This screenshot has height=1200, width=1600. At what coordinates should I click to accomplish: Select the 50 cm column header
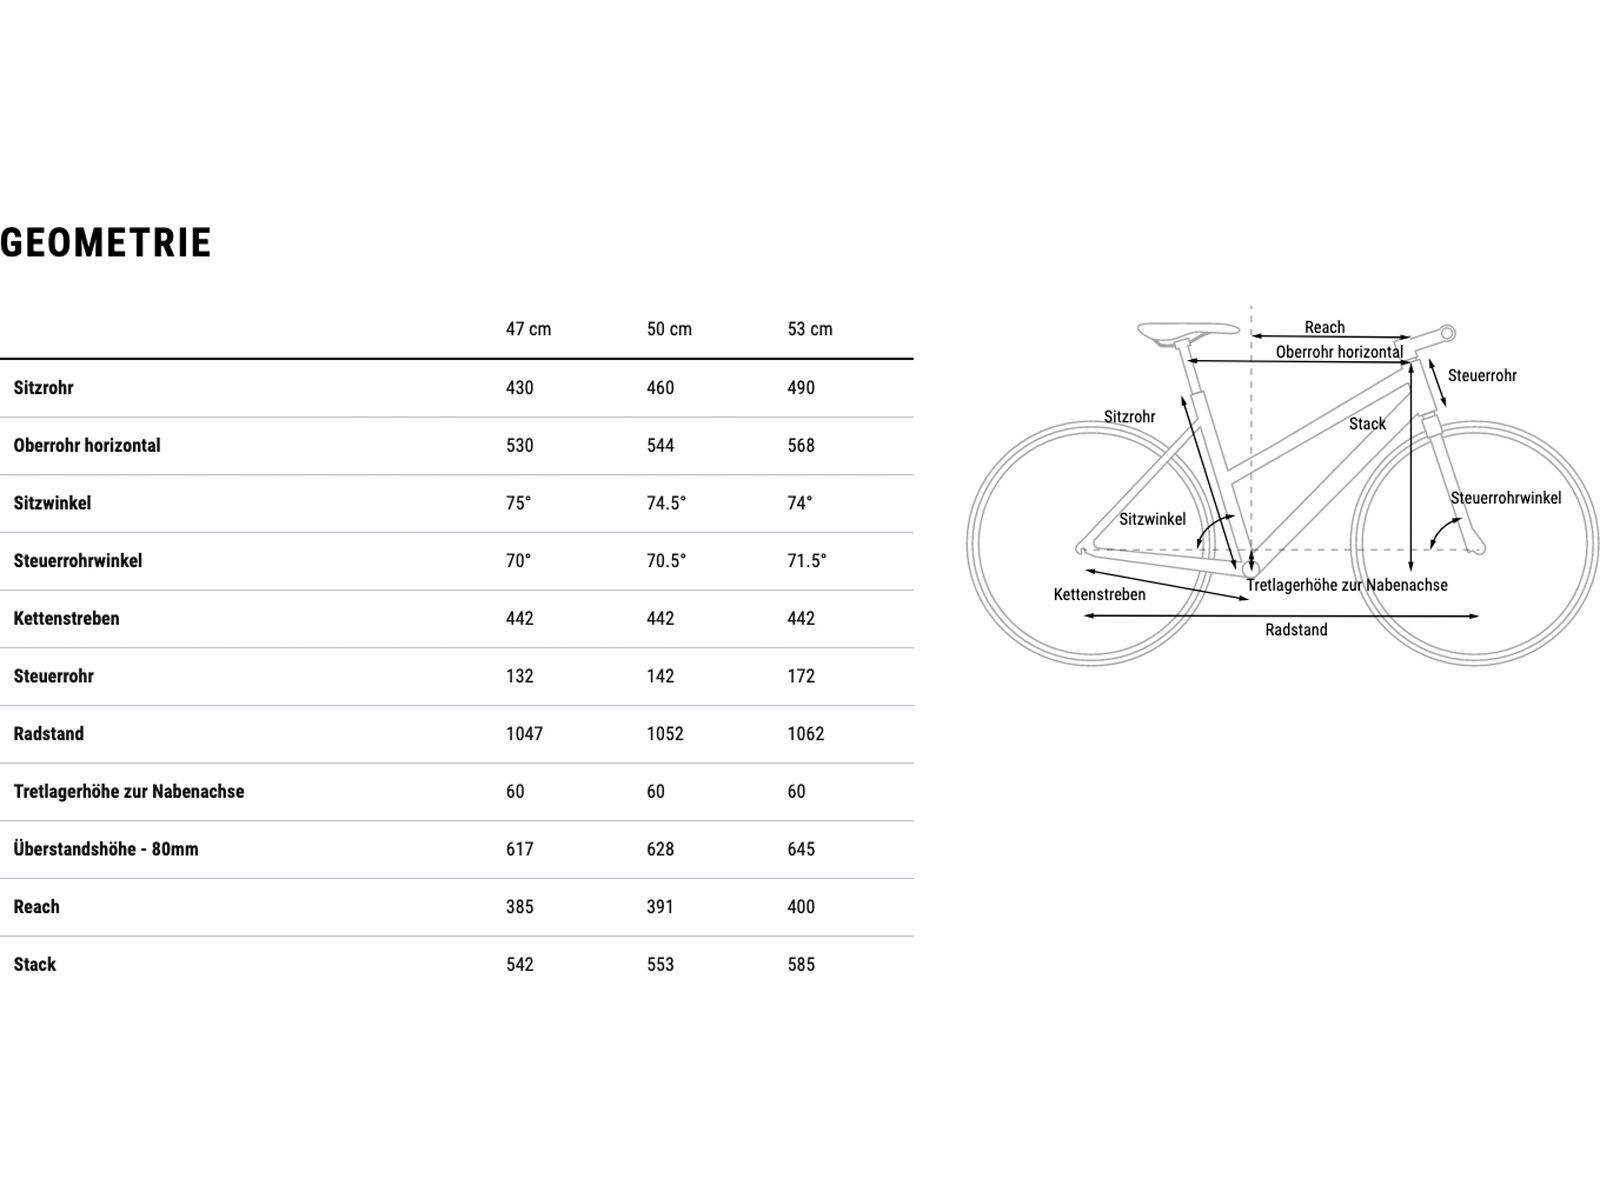click(669, 329)
